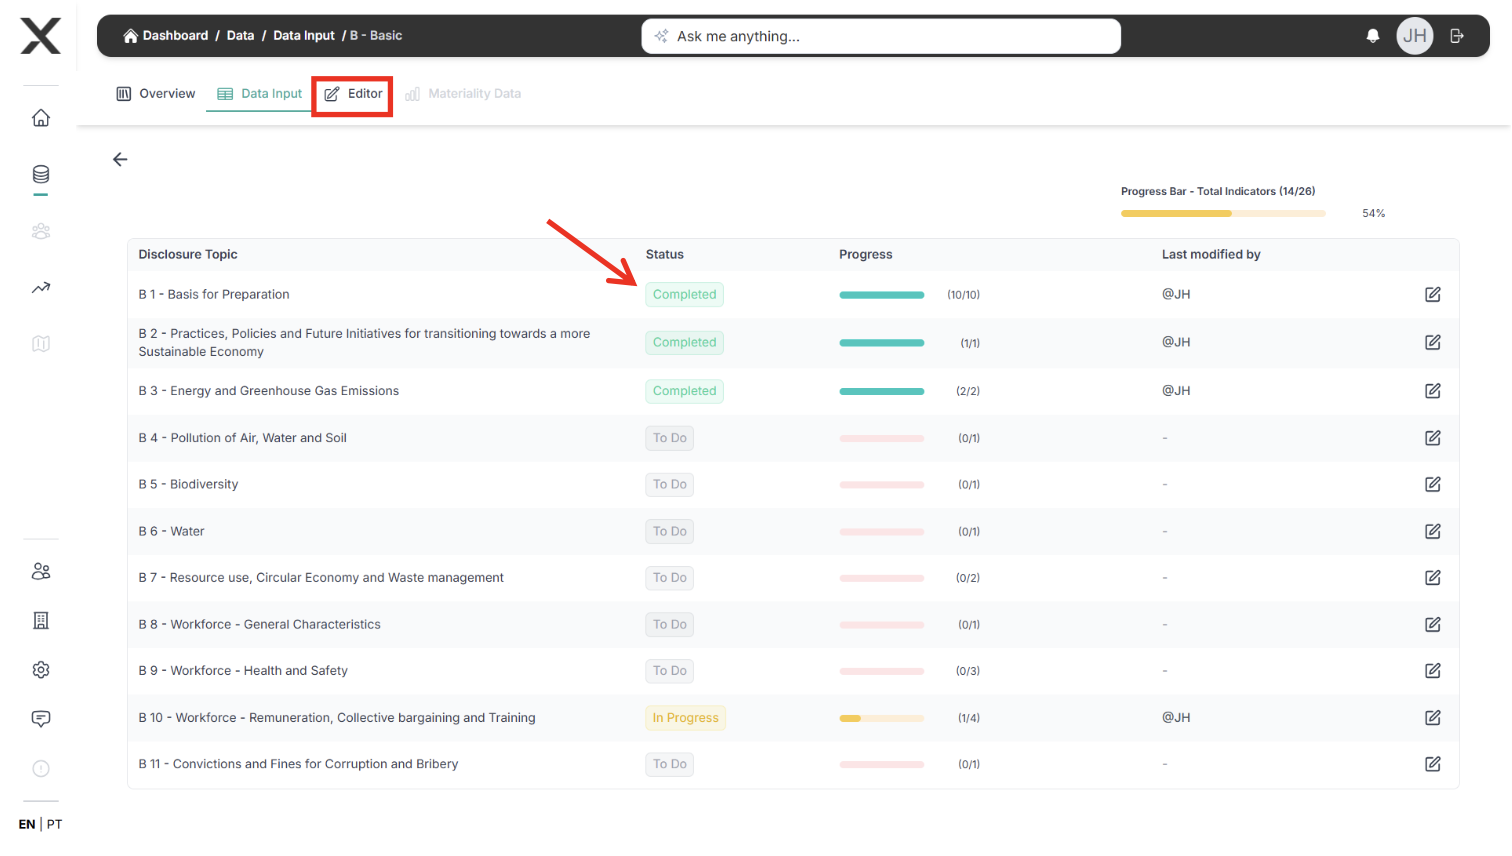The width and height of the screenshot is (1512, 856).
Task: Click the In Progress status badge
Action: pos(686,718)
